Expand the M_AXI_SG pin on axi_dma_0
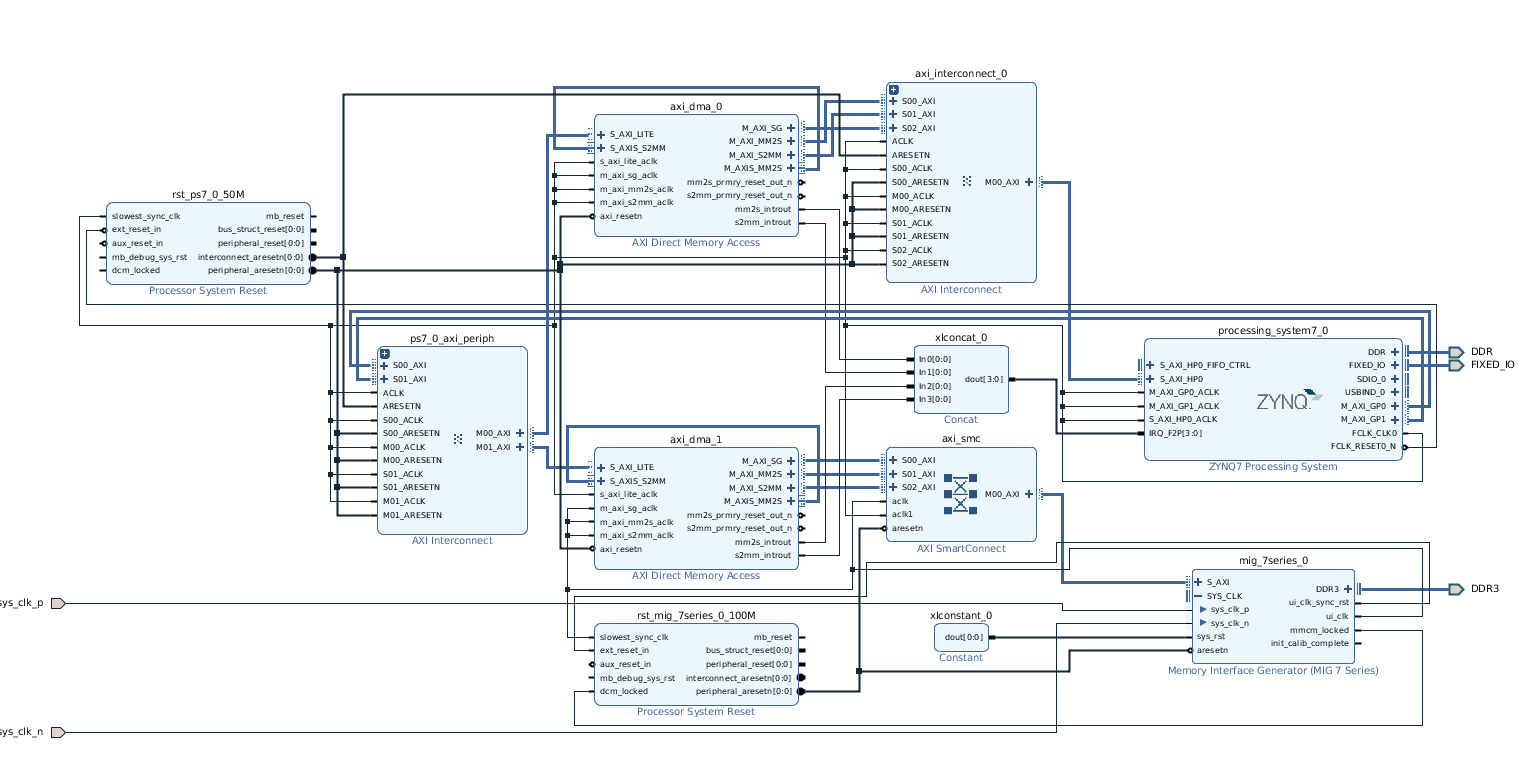The image size is (1518, 778). 790,128
